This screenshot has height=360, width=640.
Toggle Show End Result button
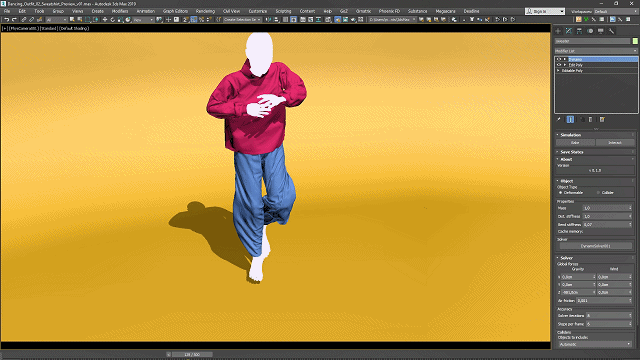point(570,120)
